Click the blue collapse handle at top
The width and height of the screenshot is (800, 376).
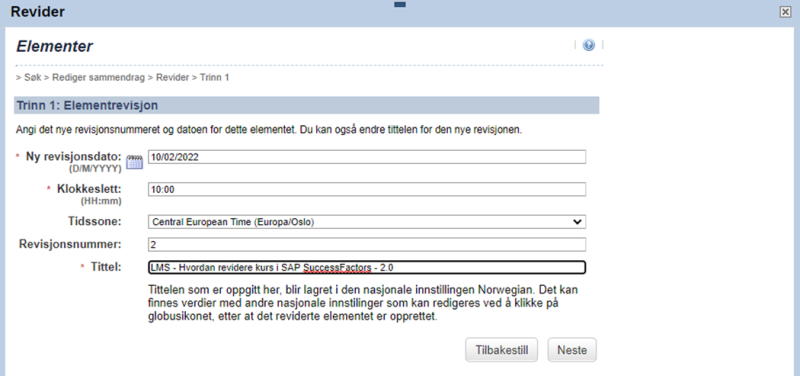point(400,5)
